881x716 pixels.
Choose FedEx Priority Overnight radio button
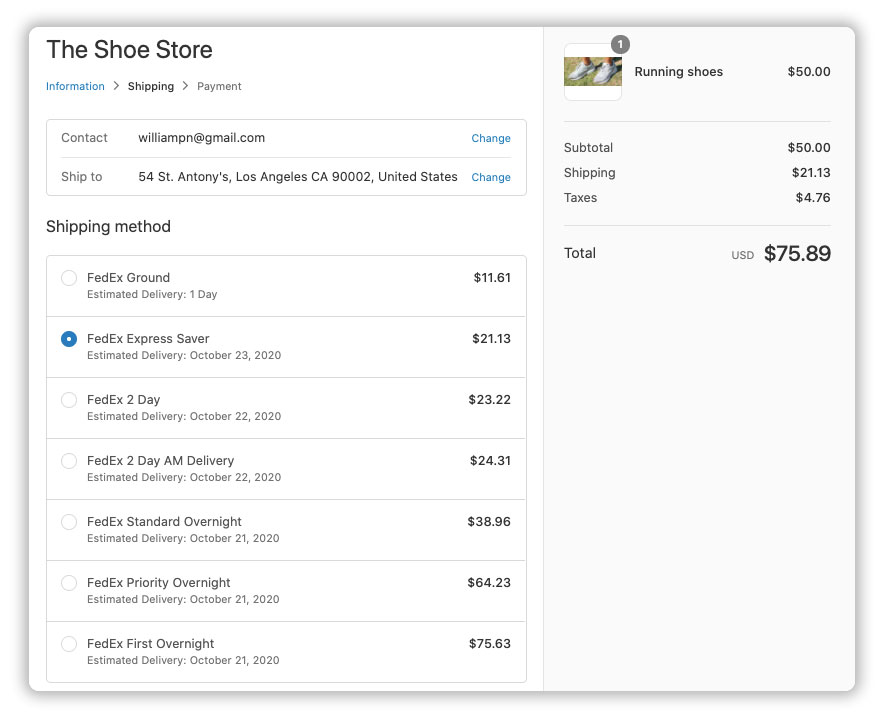point(69,583)
